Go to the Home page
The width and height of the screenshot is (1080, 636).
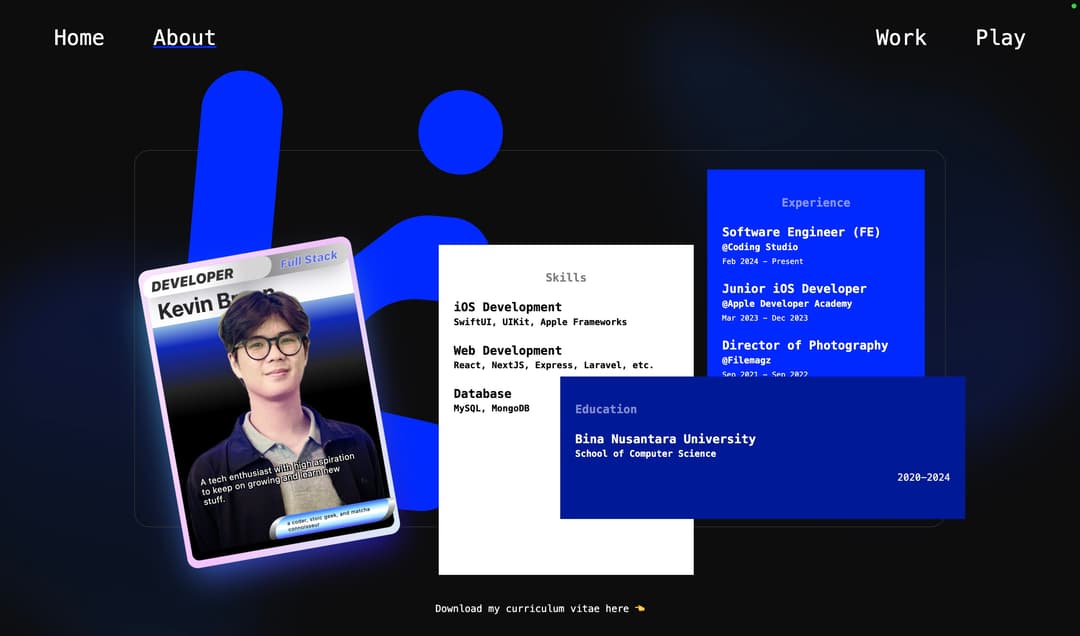point(79,37)
